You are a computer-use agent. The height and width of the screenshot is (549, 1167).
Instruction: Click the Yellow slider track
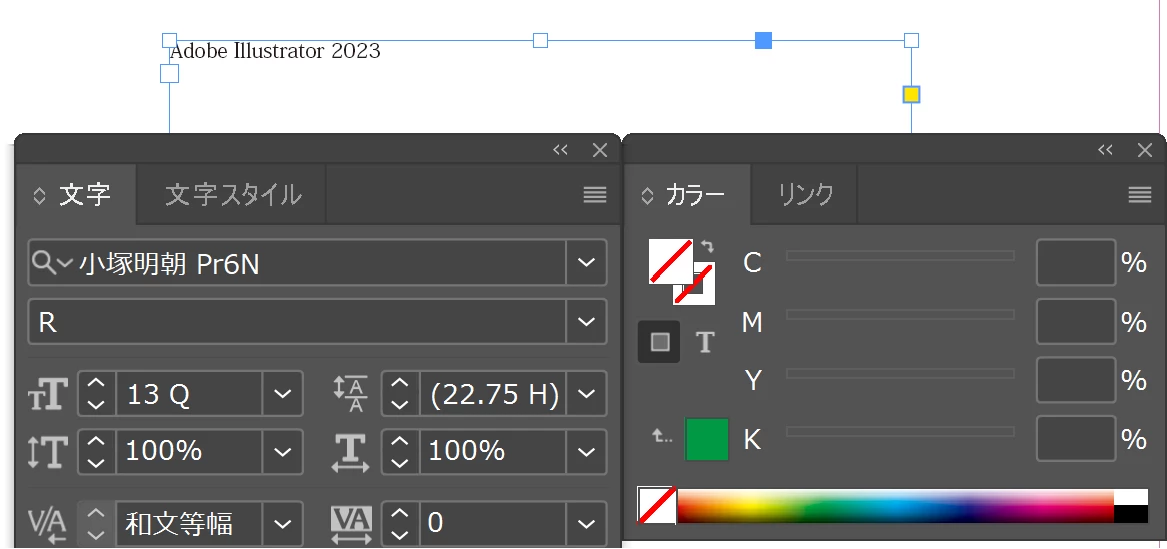(901, 373)
